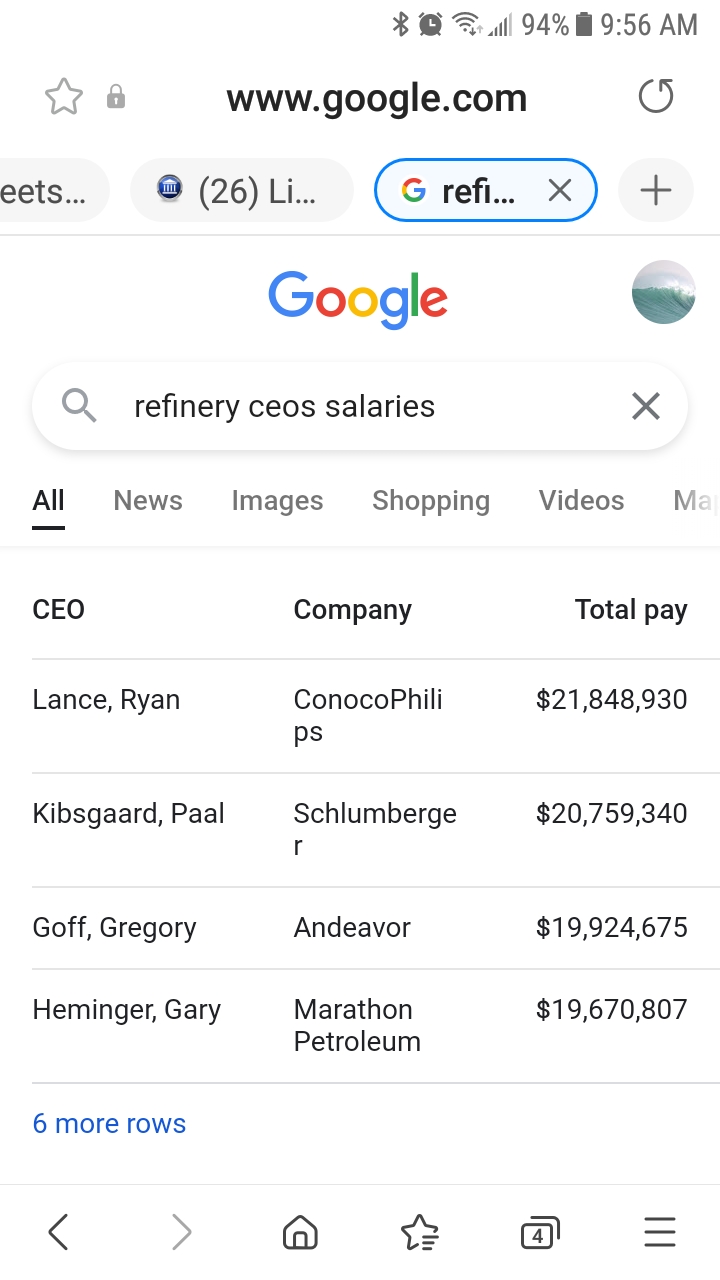The width and height of the screenshot is (720, 1280).
Task: Close the refinery search tab
Action: pos(560,190)
